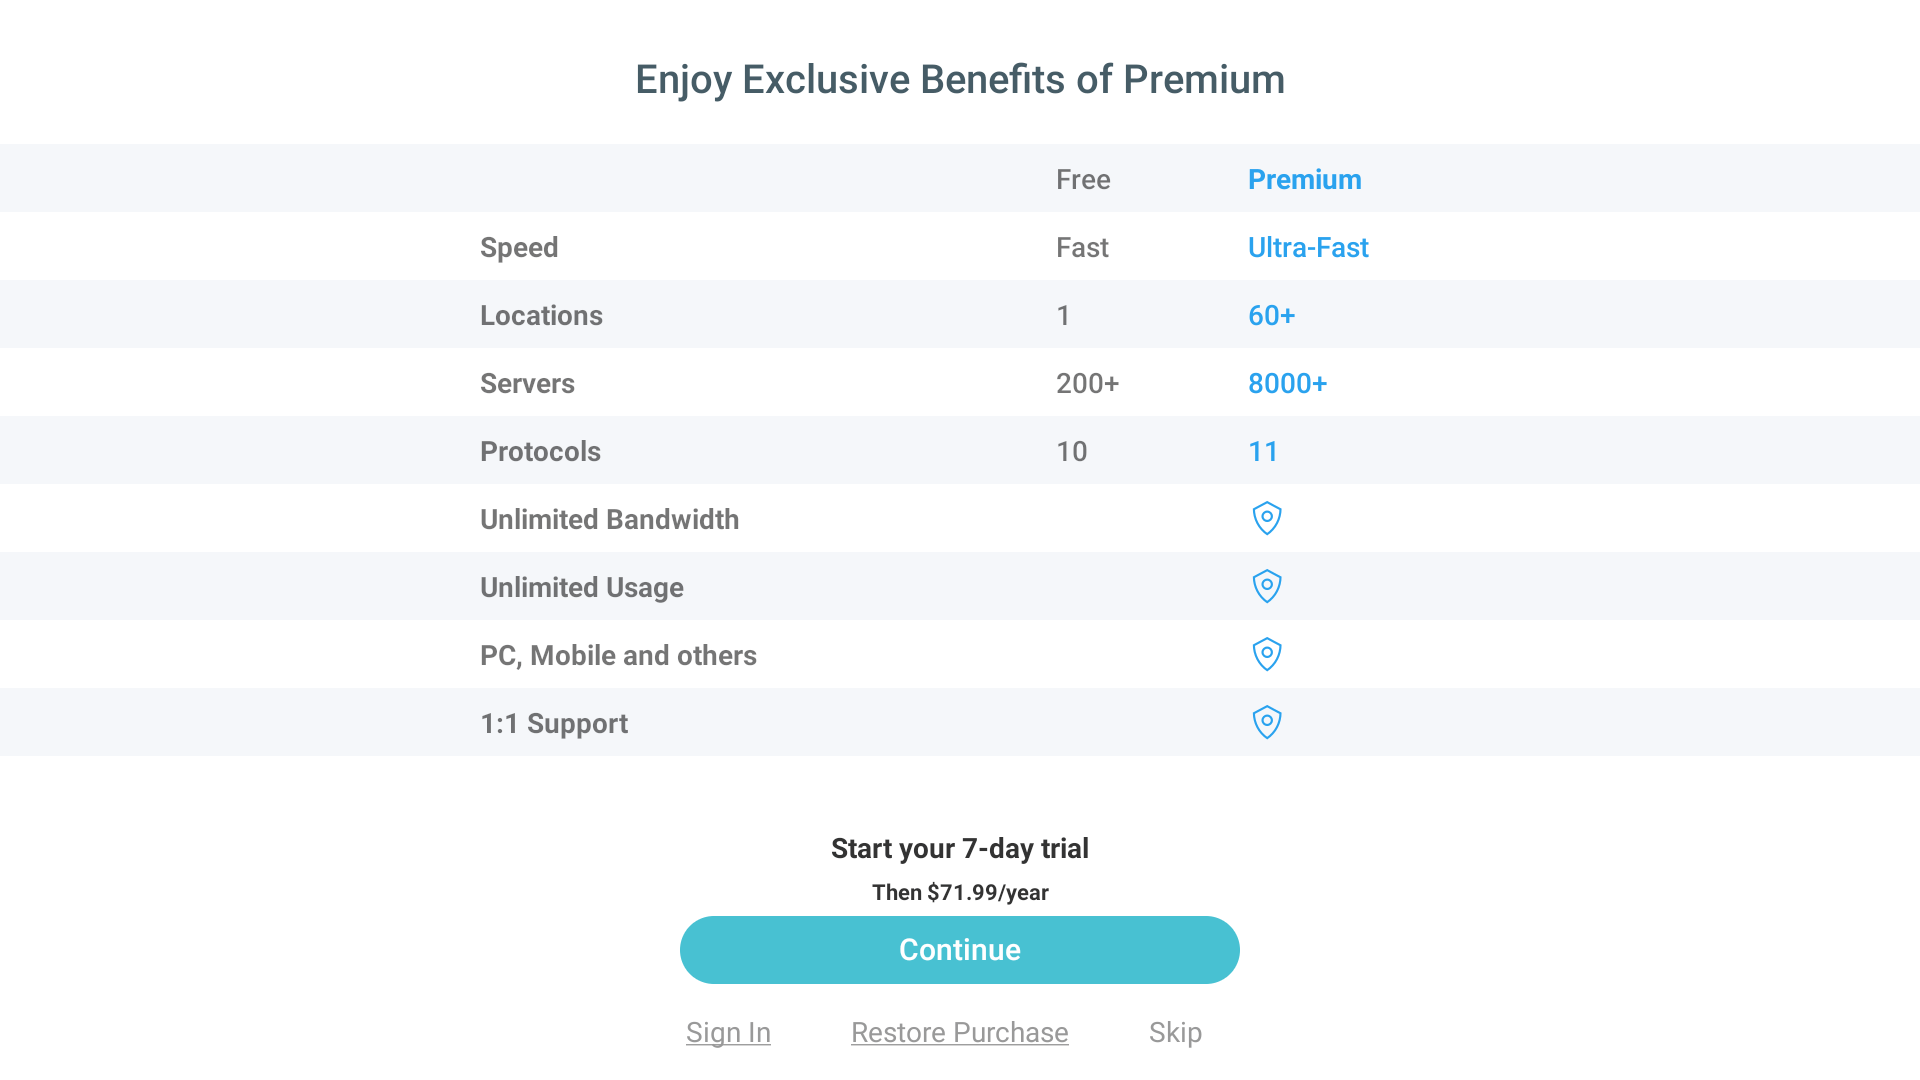Screen dimensions: 1920x1080
Task: Start the trial with Continue button
Action: tap(960, 950)
